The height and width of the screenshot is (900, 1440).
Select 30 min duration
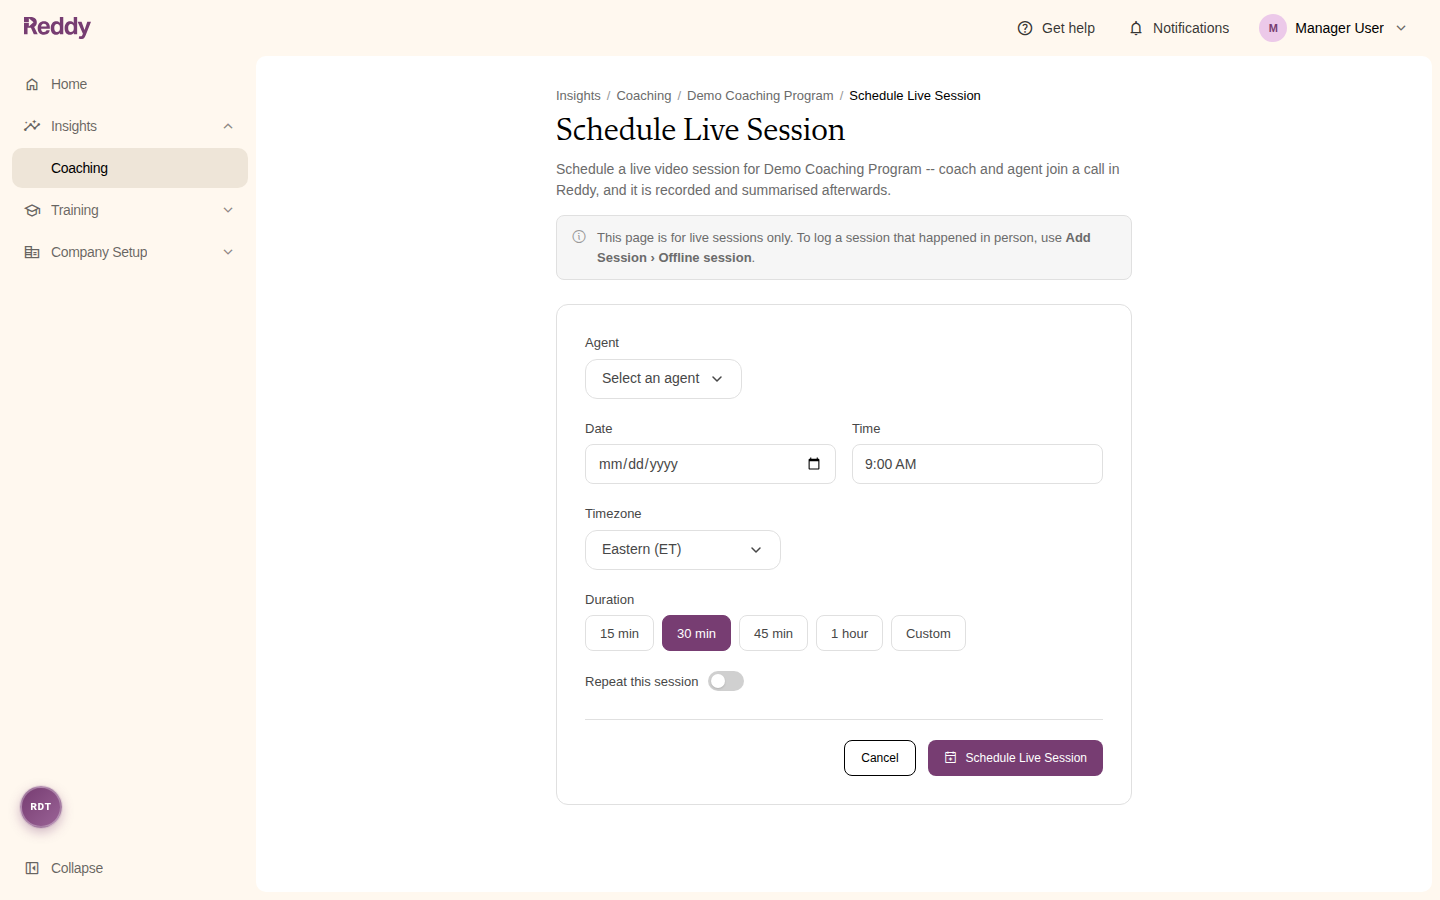click(x=696, y=633)
